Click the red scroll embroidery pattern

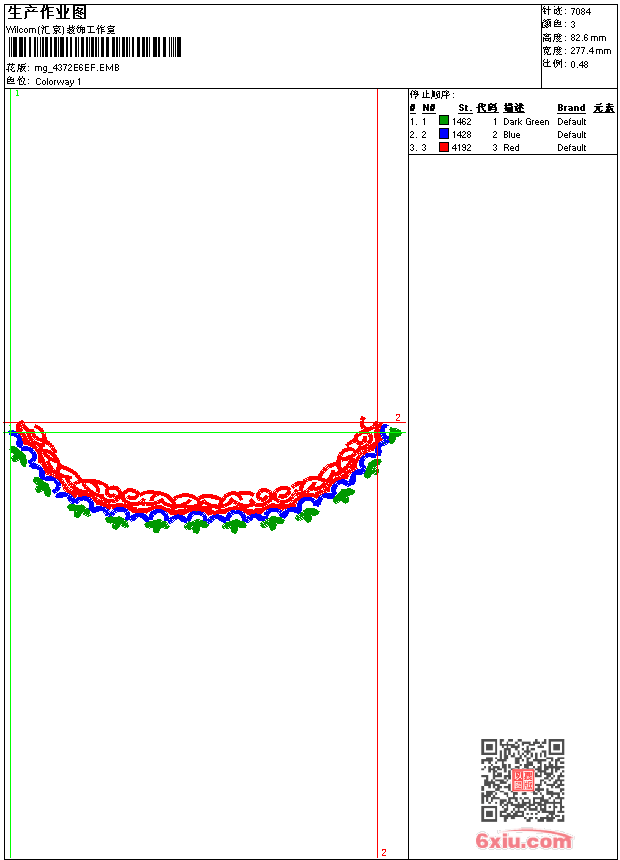(x=200, y=497)
